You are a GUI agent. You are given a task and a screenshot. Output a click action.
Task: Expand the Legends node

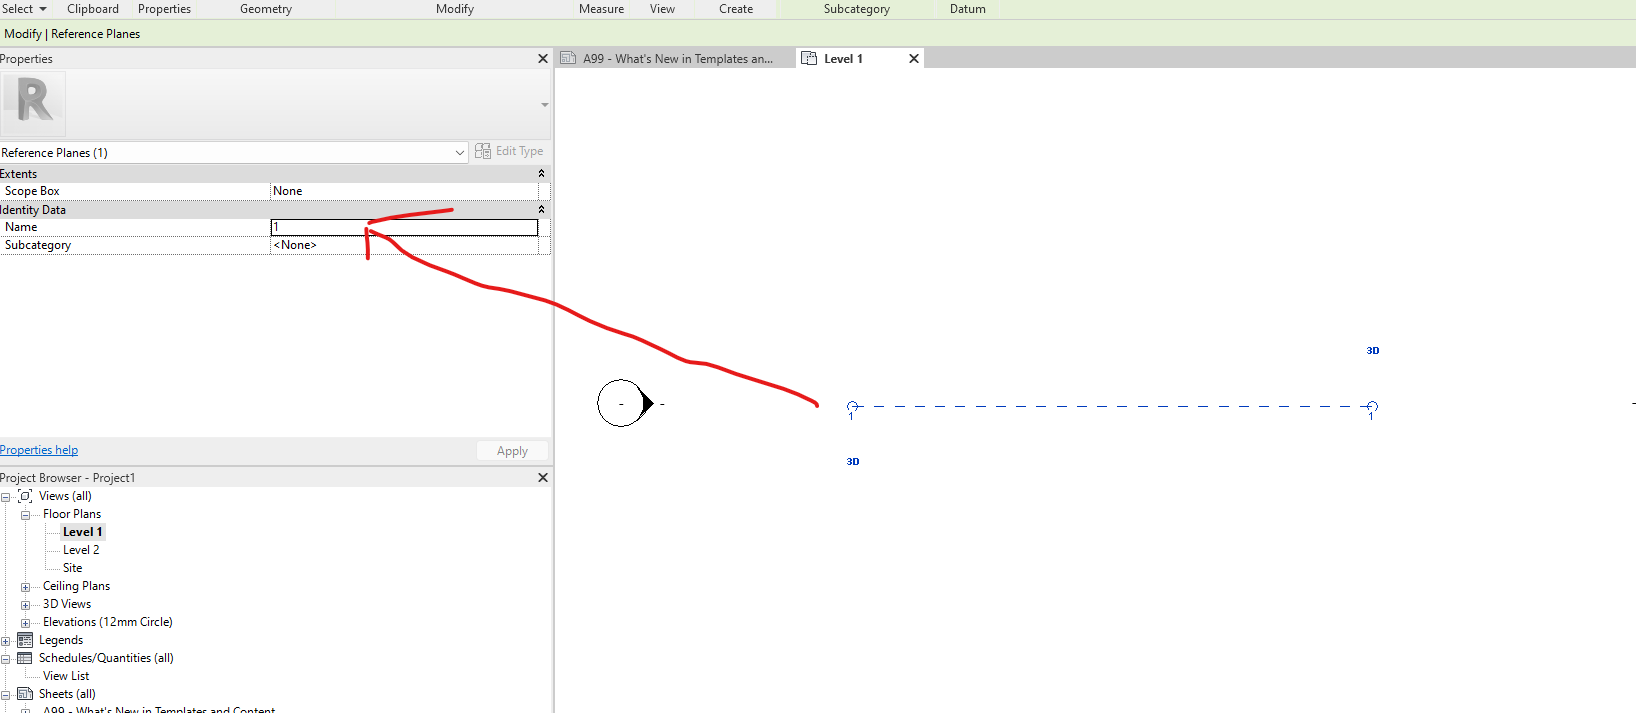click(5, 641)
